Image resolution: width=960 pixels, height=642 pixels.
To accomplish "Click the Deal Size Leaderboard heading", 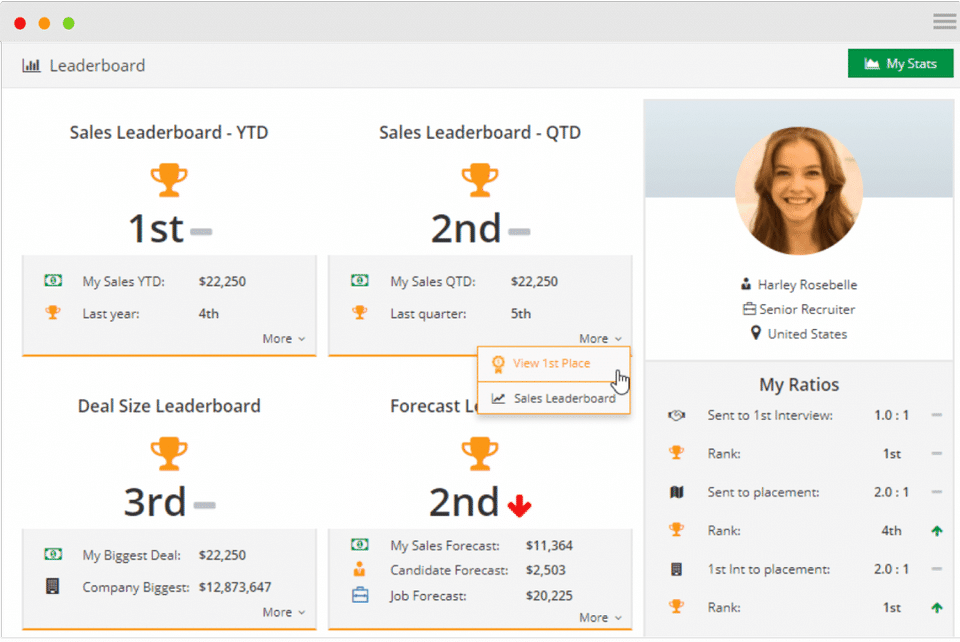I will (x=169, y=406).
